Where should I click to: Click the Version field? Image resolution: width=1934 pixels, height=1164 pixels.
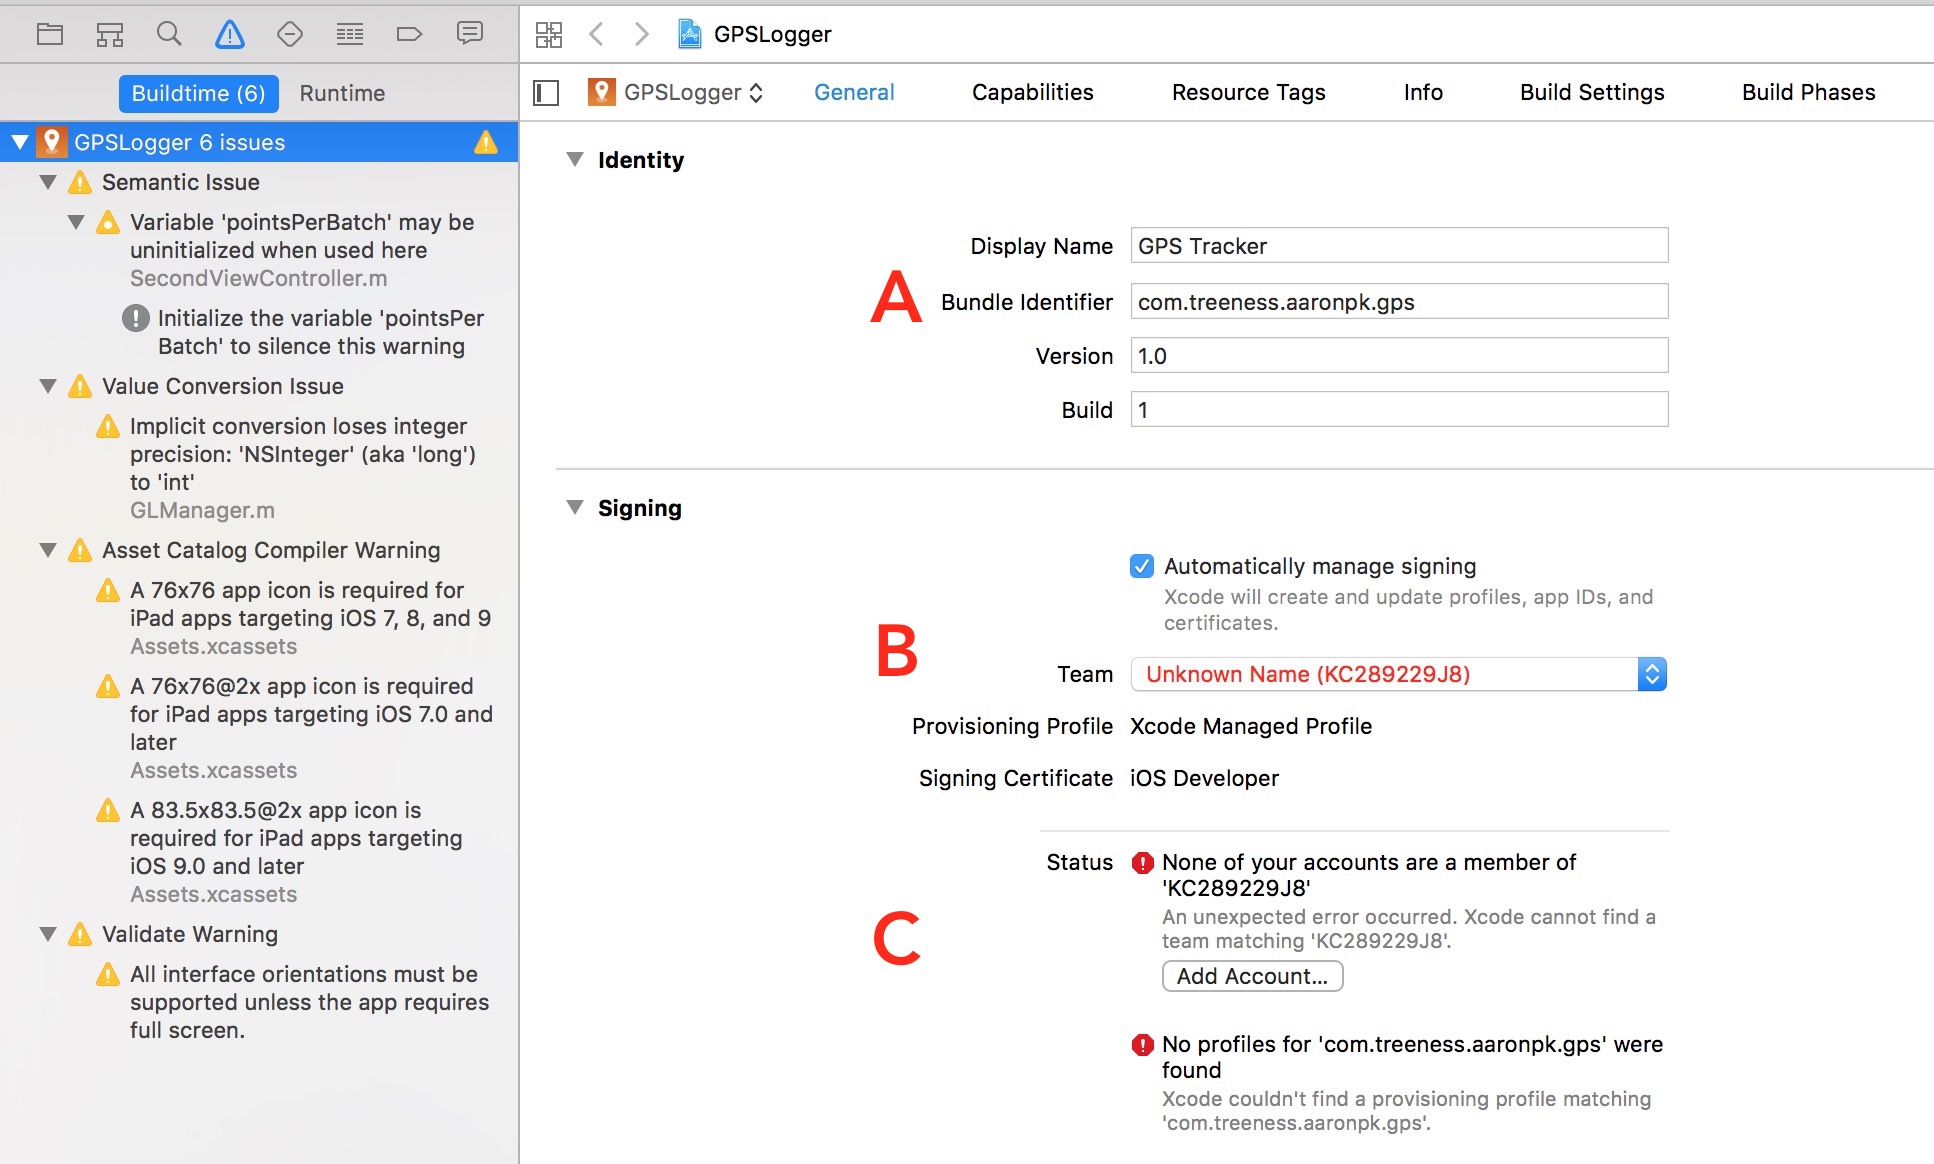pyautogui.click(x=1398, y=355)
